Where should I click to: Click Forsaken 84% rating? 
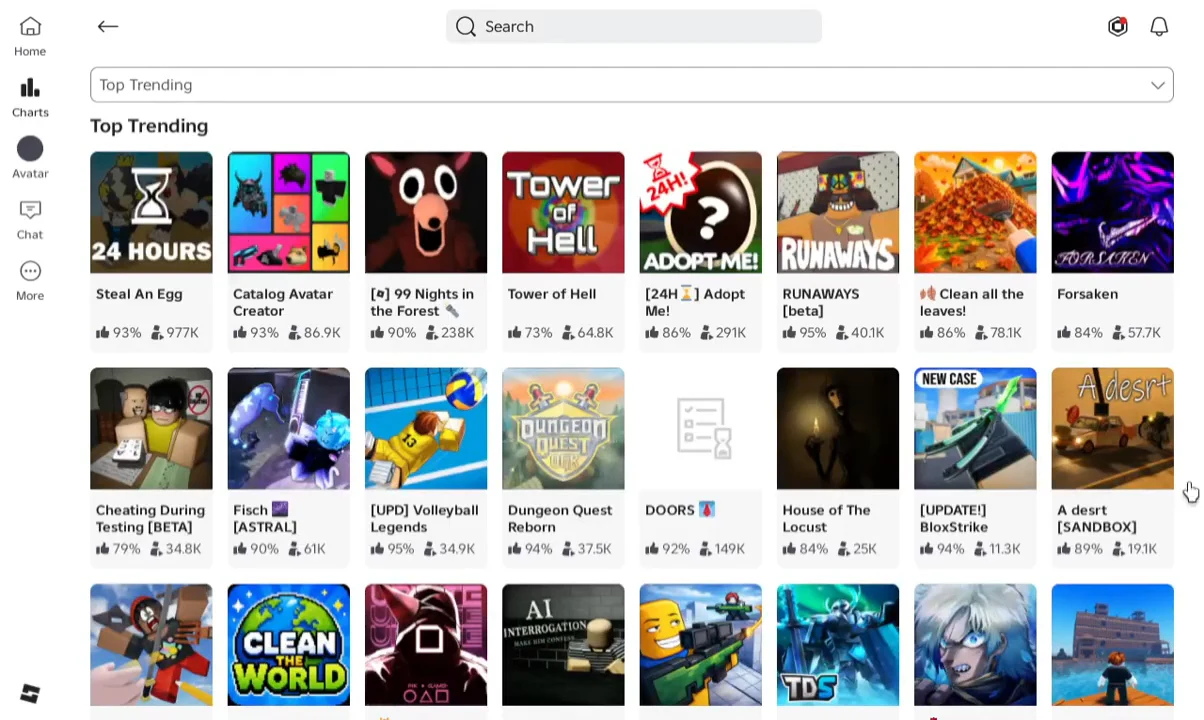click(1080, 332)
